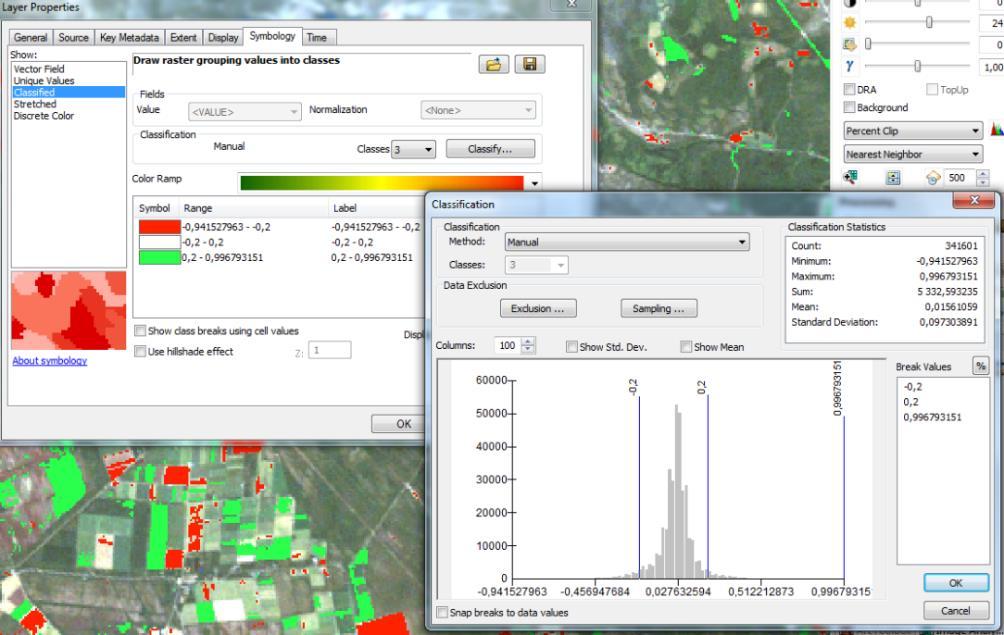Toggle Show Mean checkbox
1004x635 pixels.
click(686, 347)
